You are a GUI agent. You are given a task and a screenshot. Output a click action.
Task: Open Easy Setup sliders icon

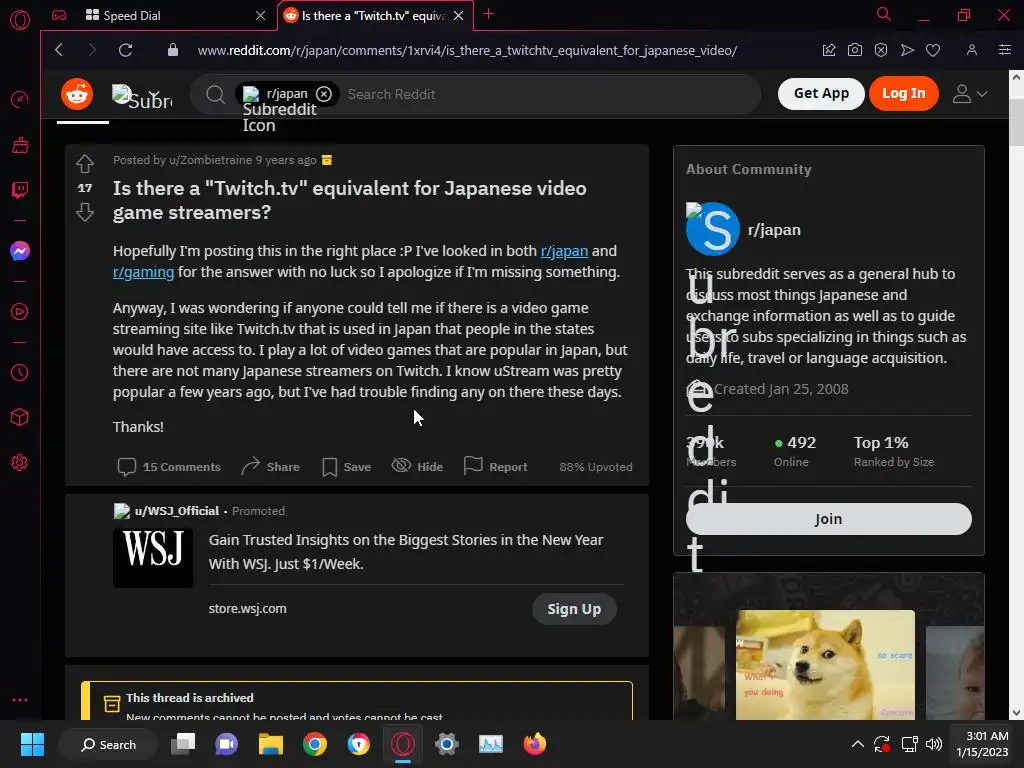coord(1004,50)
